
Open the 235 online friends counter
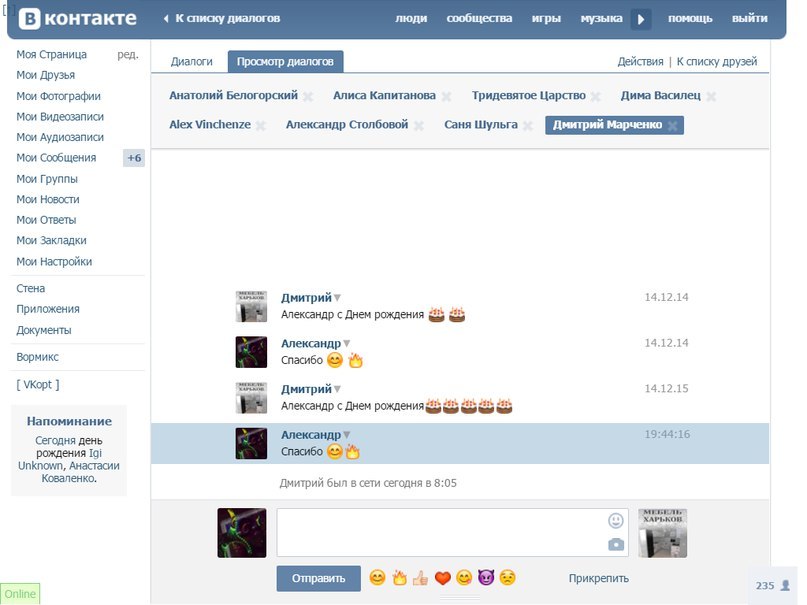pyautogui.click(x=772, y=585)
